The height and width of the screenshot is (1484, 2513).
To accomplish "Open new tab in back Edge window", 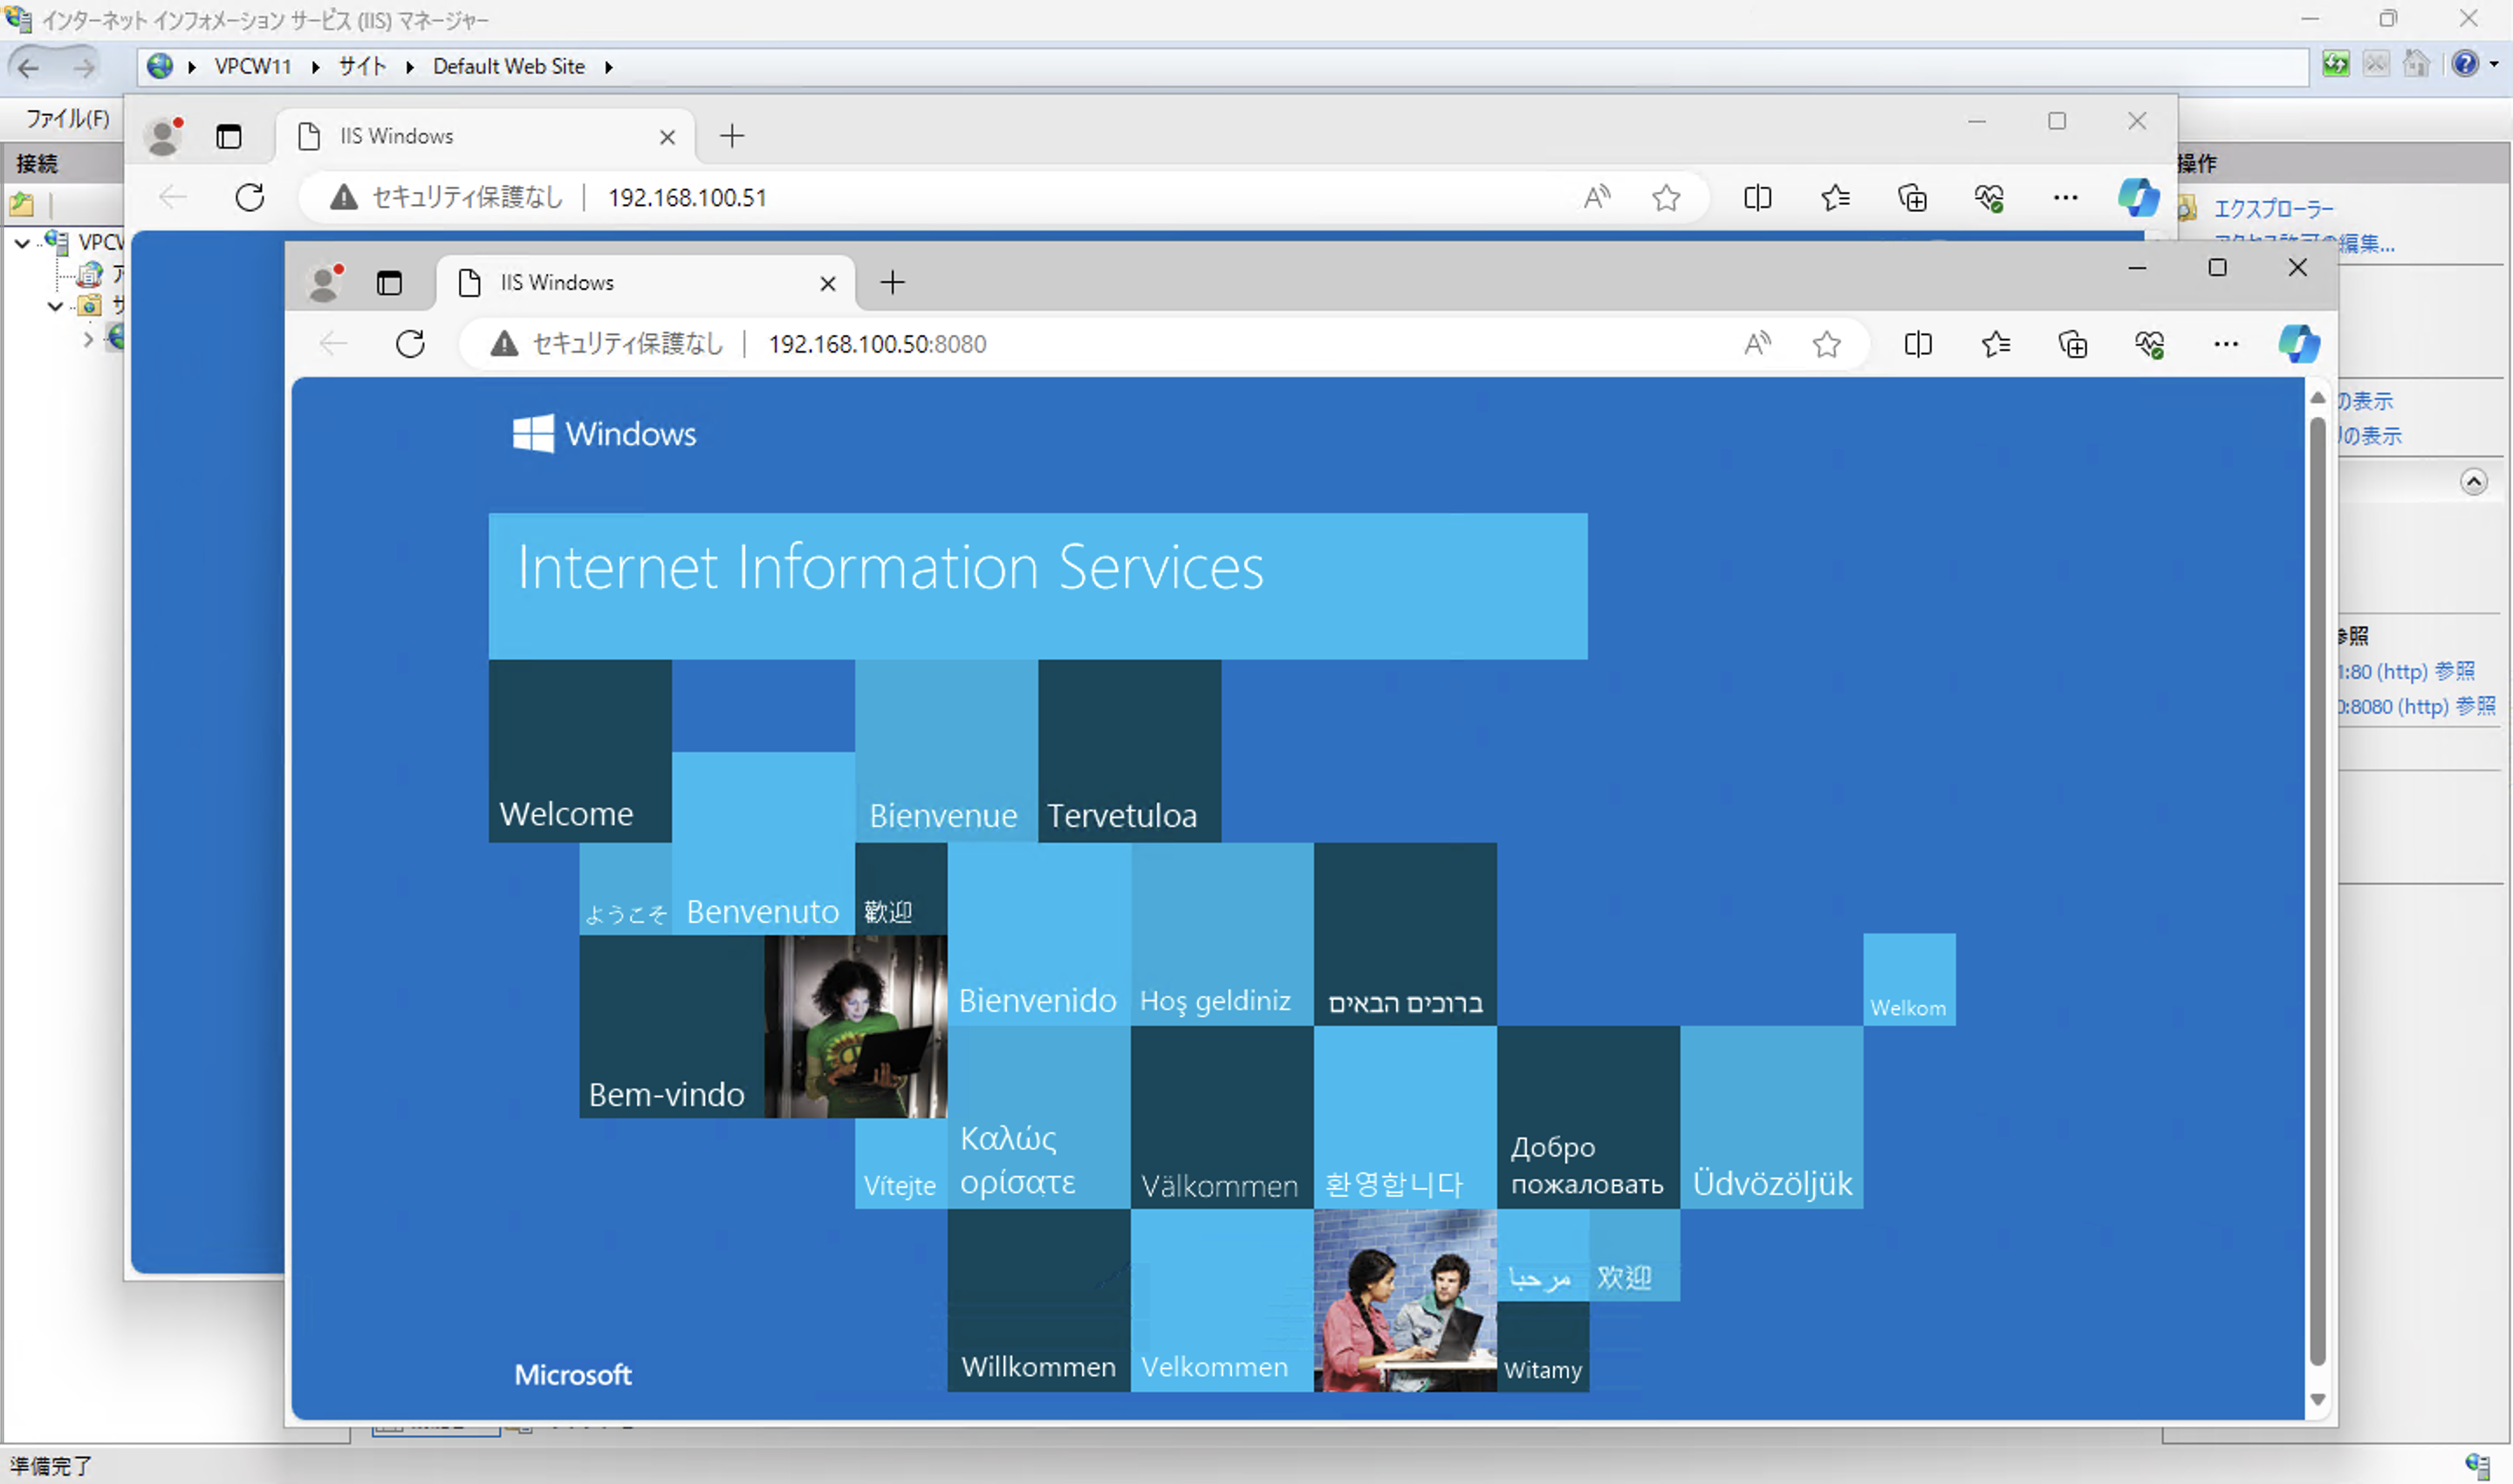I will point(732,136).
